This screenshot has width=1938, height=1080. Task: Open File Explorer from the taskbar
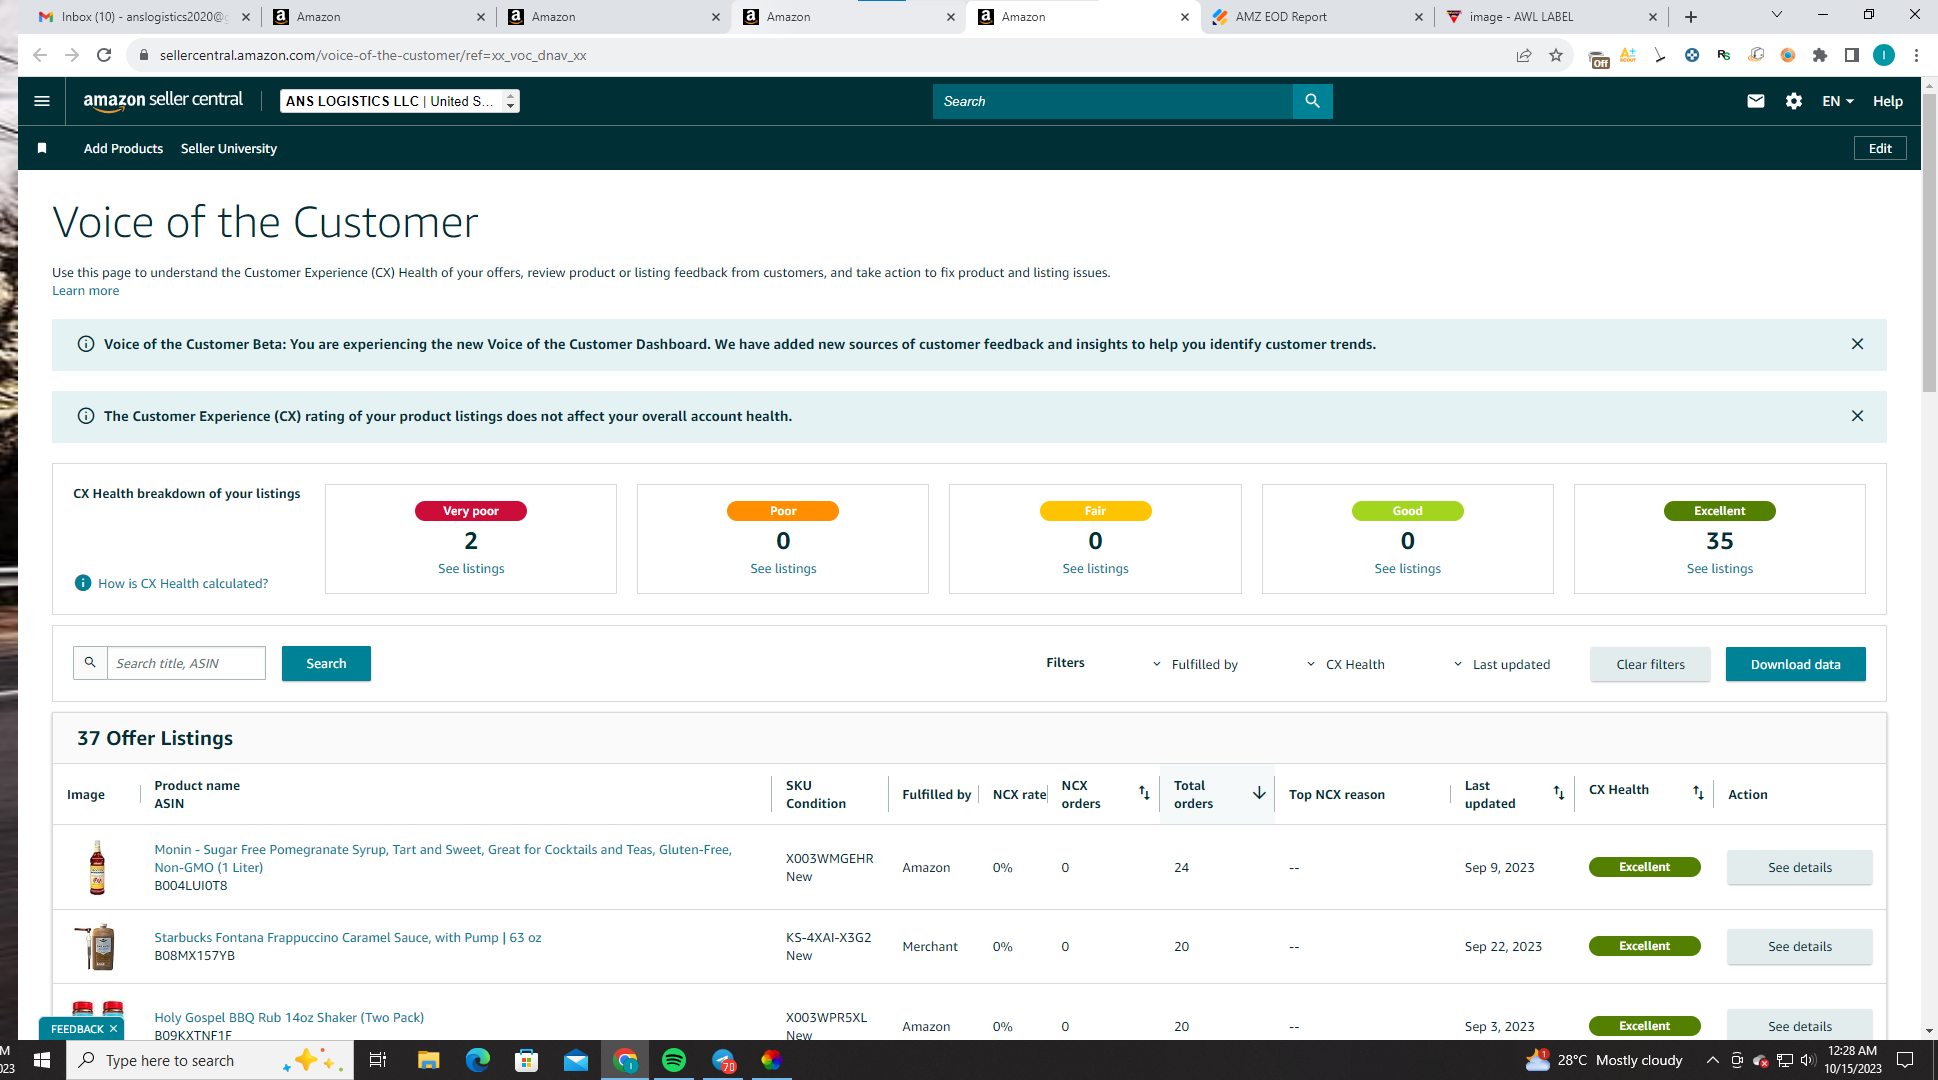tap(428, 1060)
